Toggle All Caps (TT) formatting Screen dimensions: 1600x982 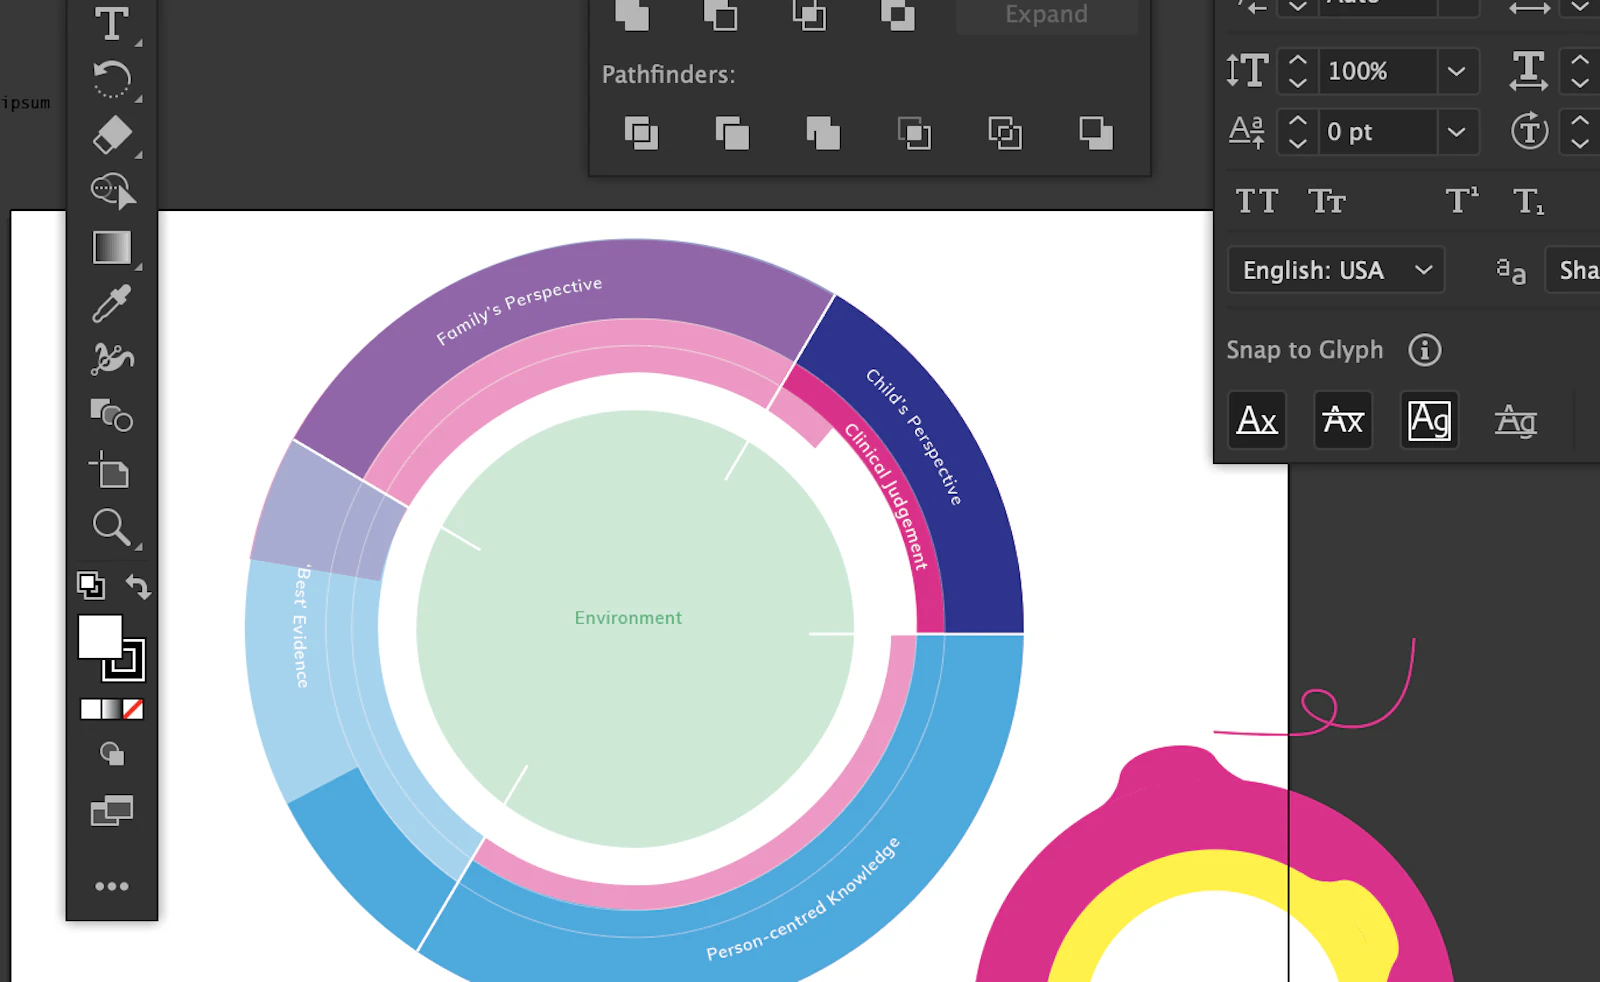tap(1256, 202)
